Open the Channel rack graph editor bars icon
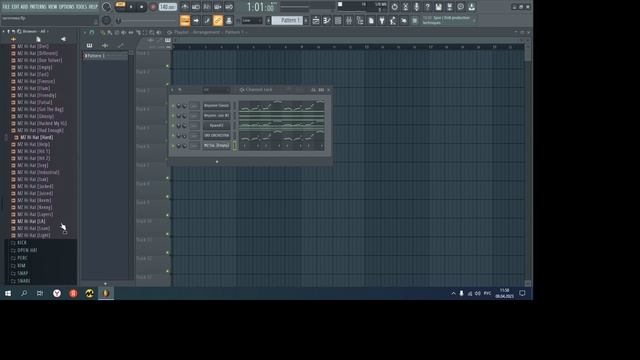 coord(321,90)
